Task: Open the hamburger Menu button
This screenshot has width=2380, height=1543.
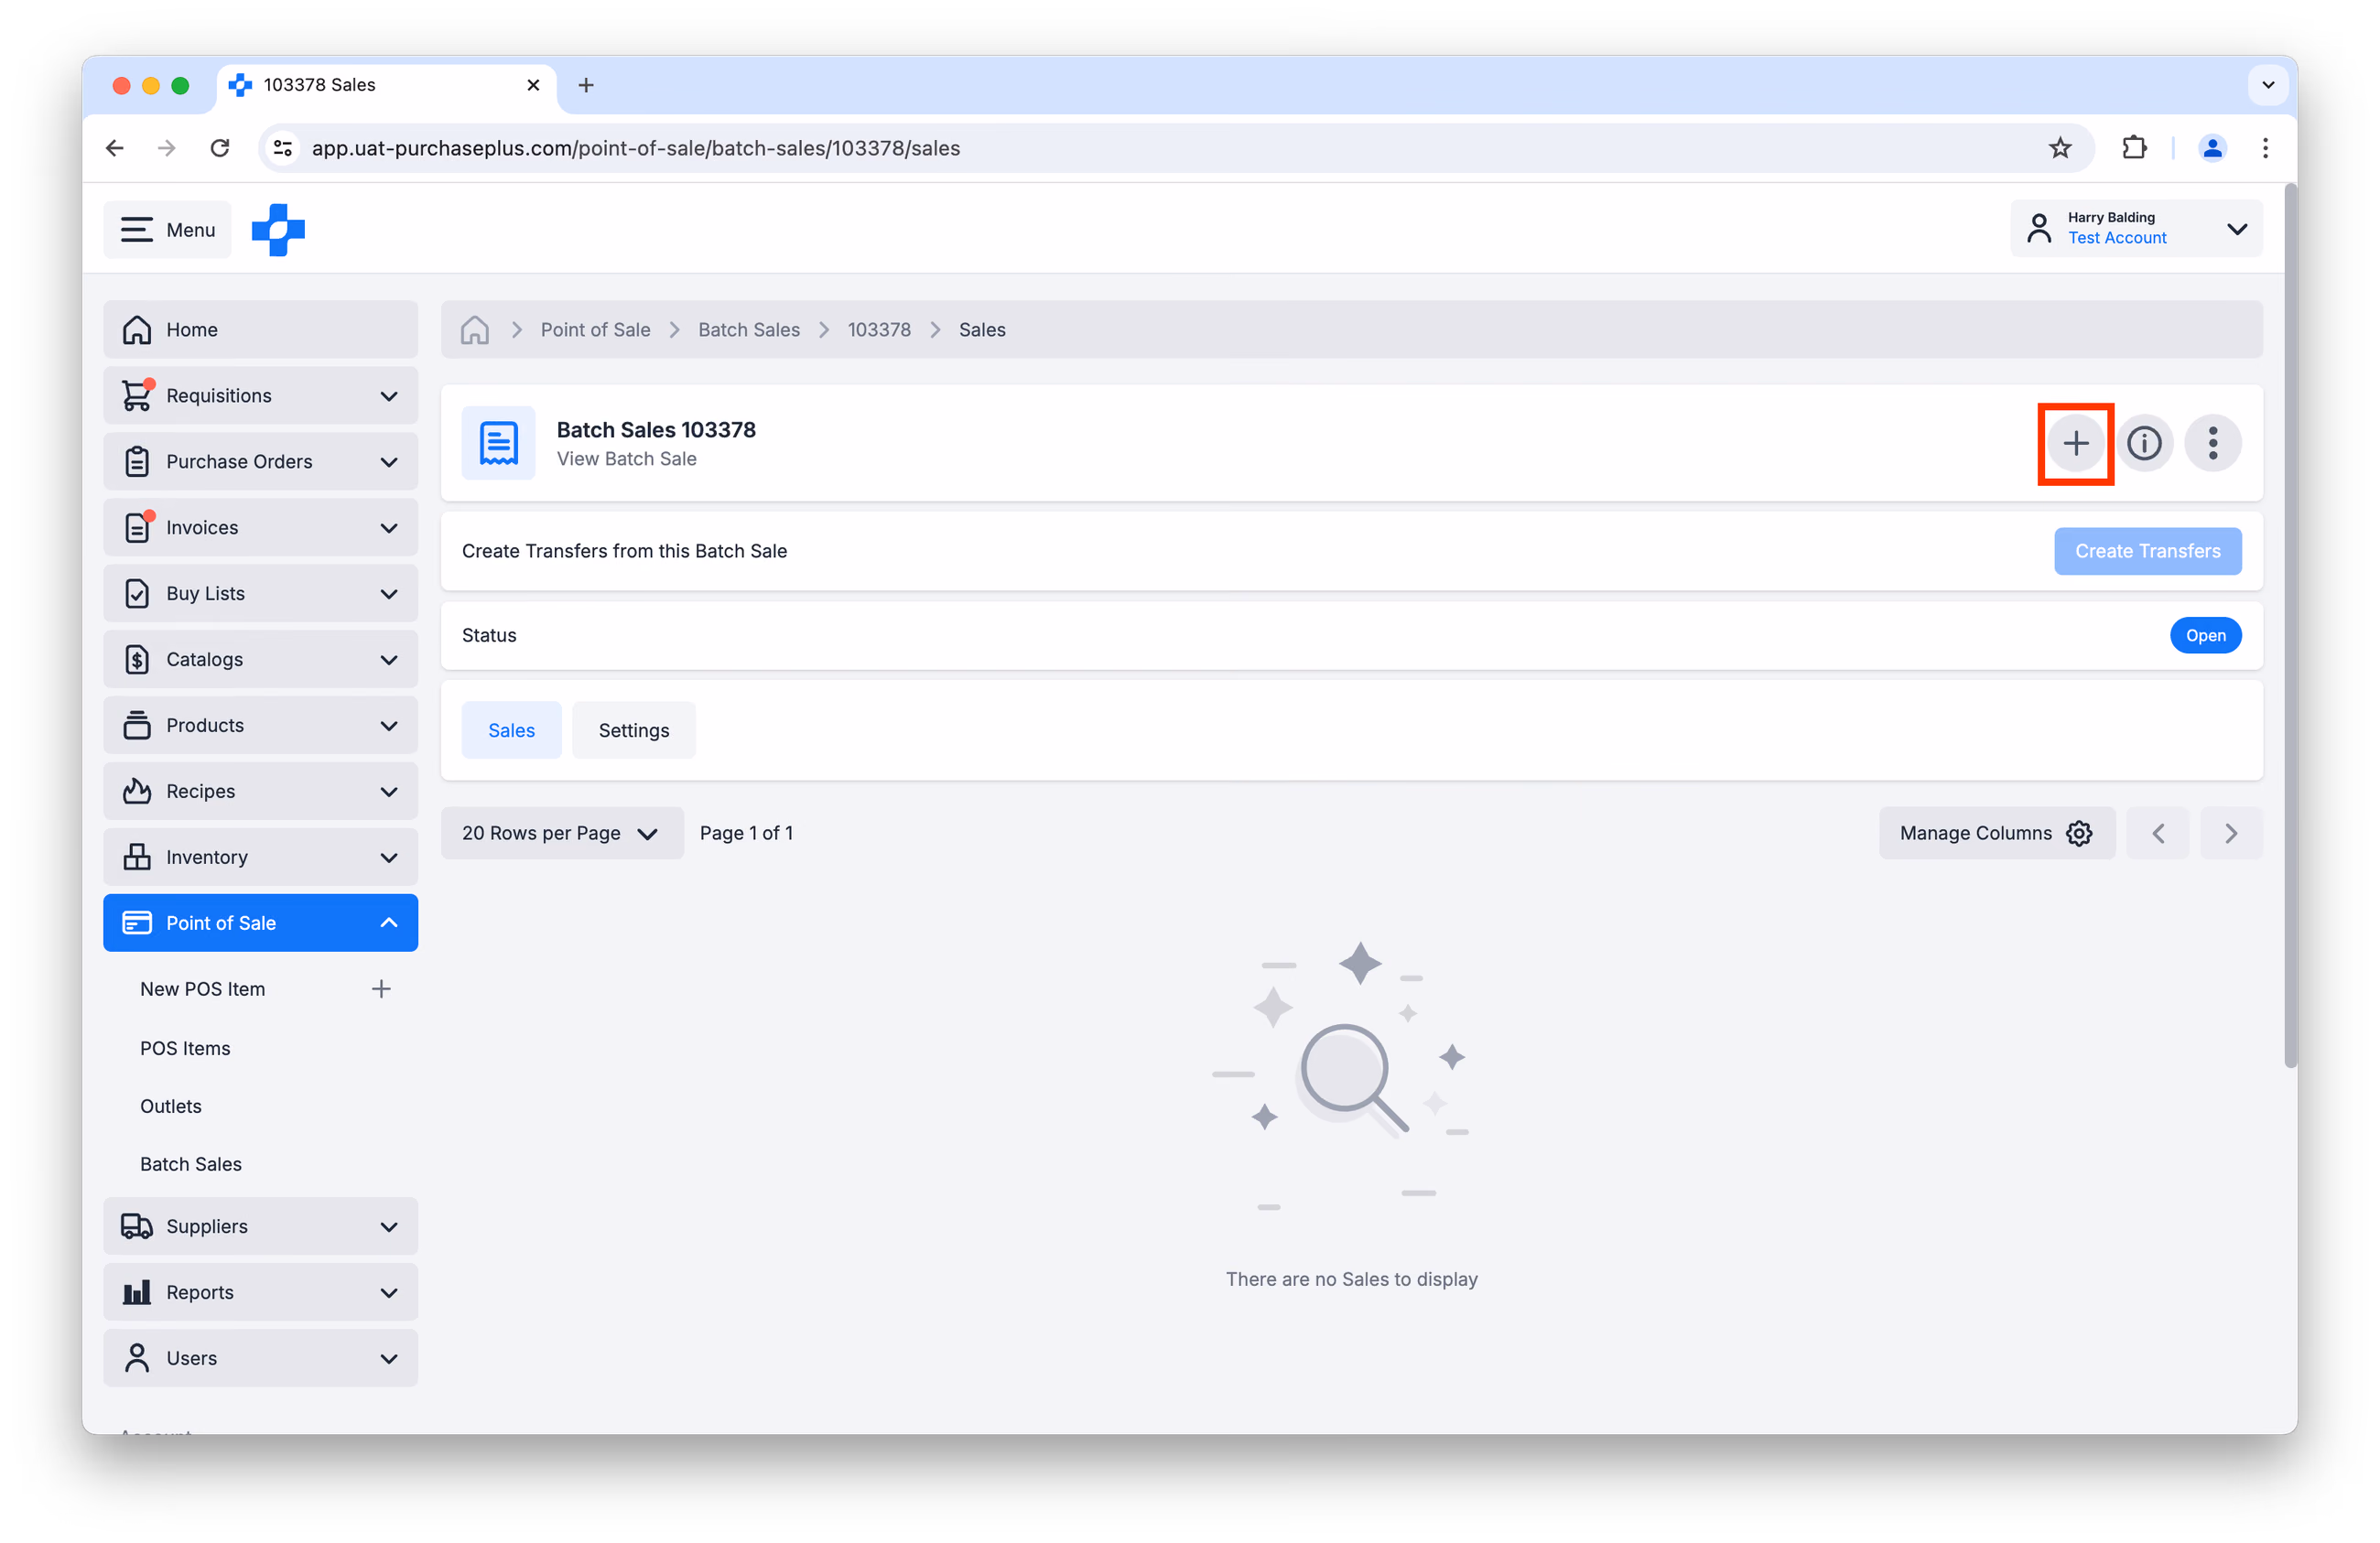Action: [167, 230]
